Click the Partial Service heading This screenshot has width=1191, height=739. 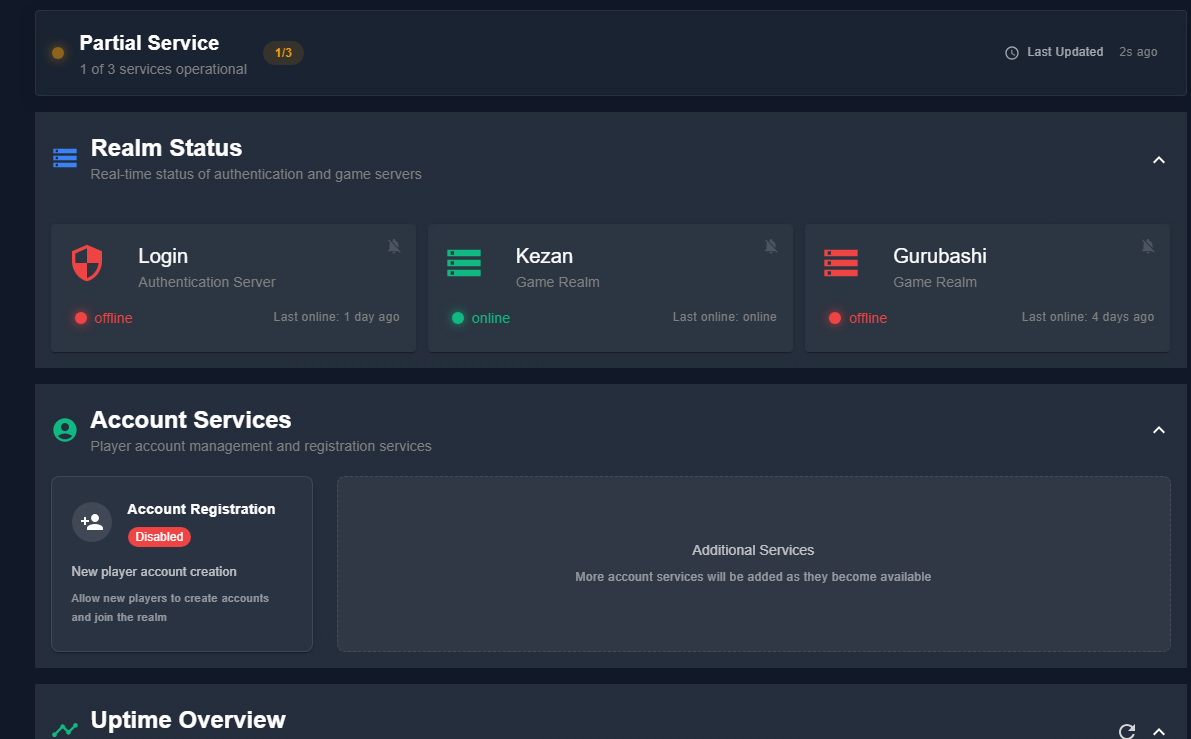click(149, 43)
